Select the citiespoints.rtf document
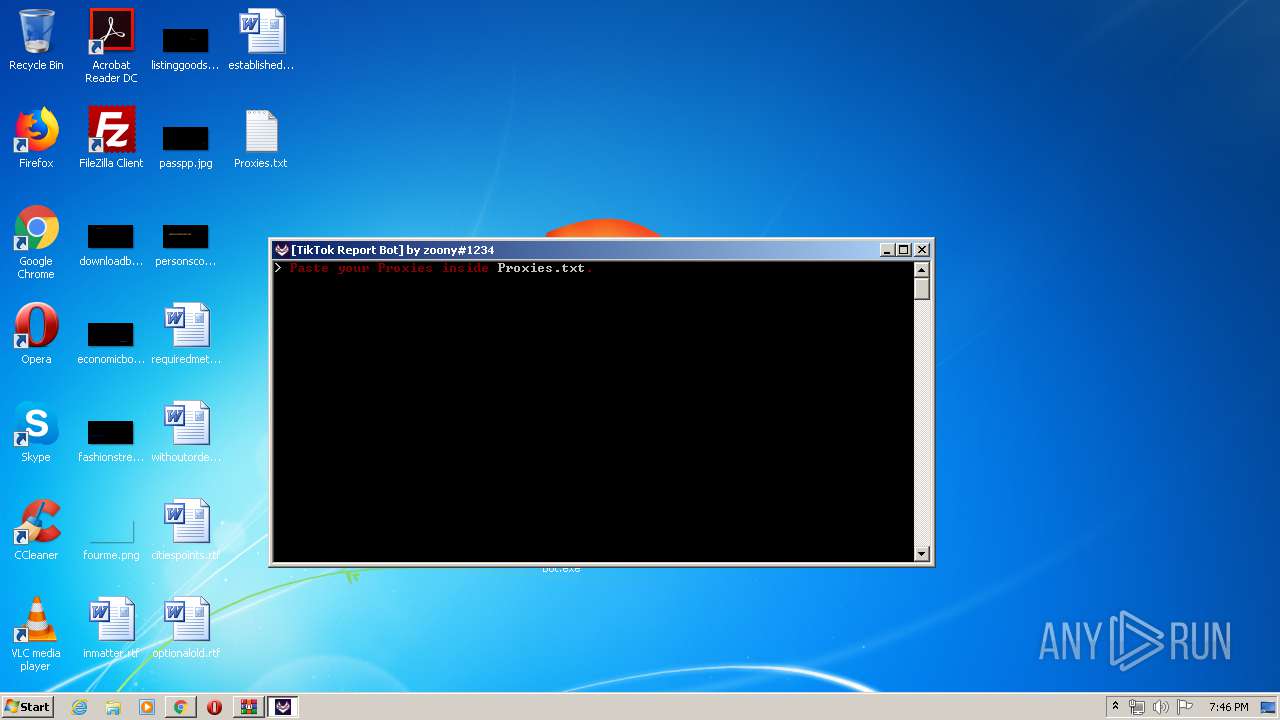Screen dimensions: 1280x720 click(x=186, y=530)
